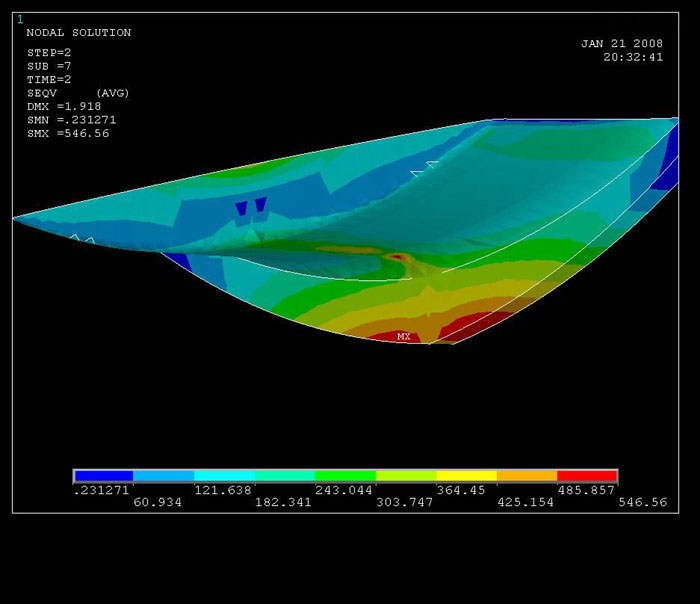The image size is (700, 604).
Task: Click the 121.638 legend scale value
Action: tap(223, 490)
